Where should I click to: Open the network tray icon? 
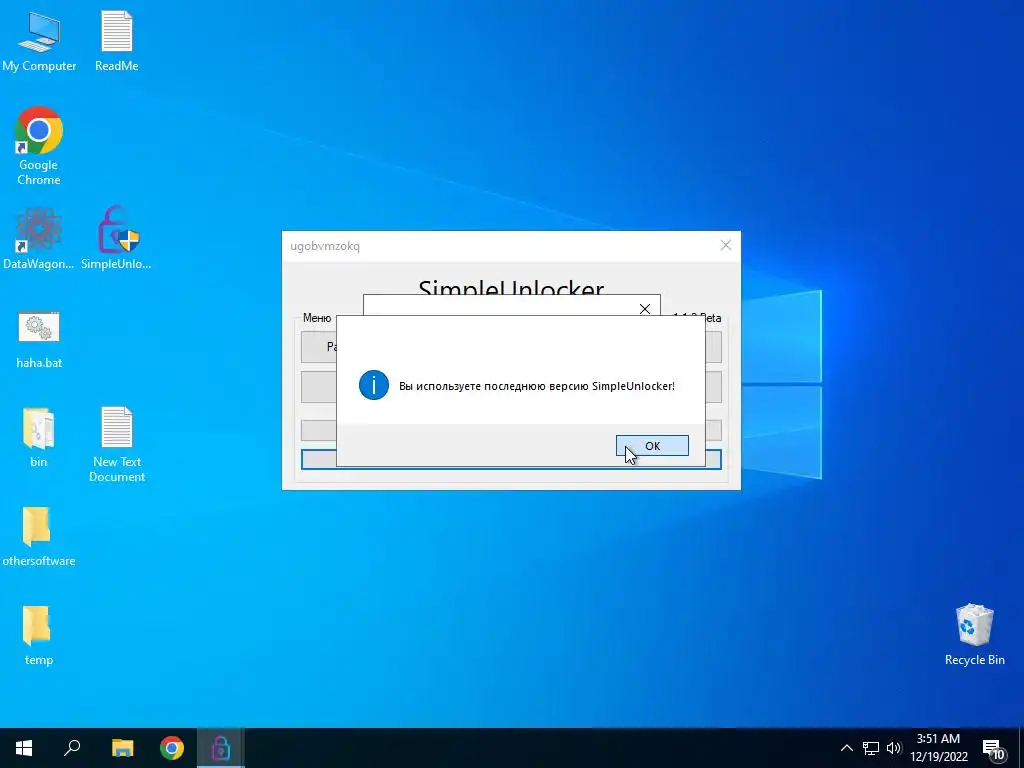(871, 748)
